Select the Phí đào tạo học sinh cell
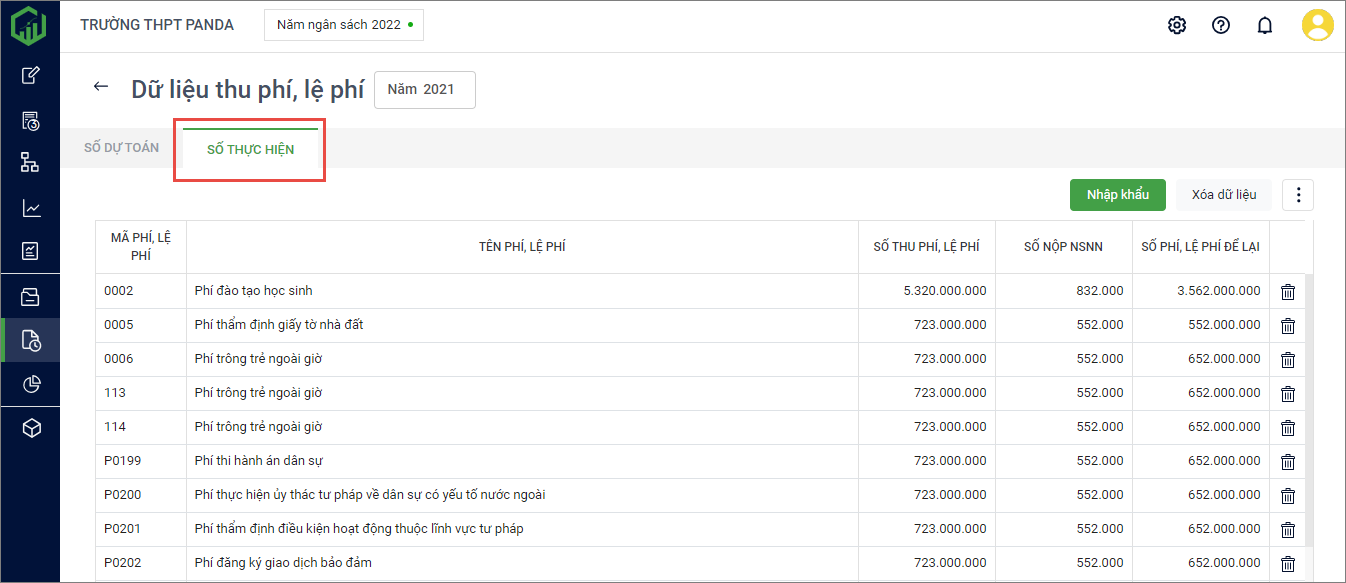The image size is (1346, 583). (254, 291)
